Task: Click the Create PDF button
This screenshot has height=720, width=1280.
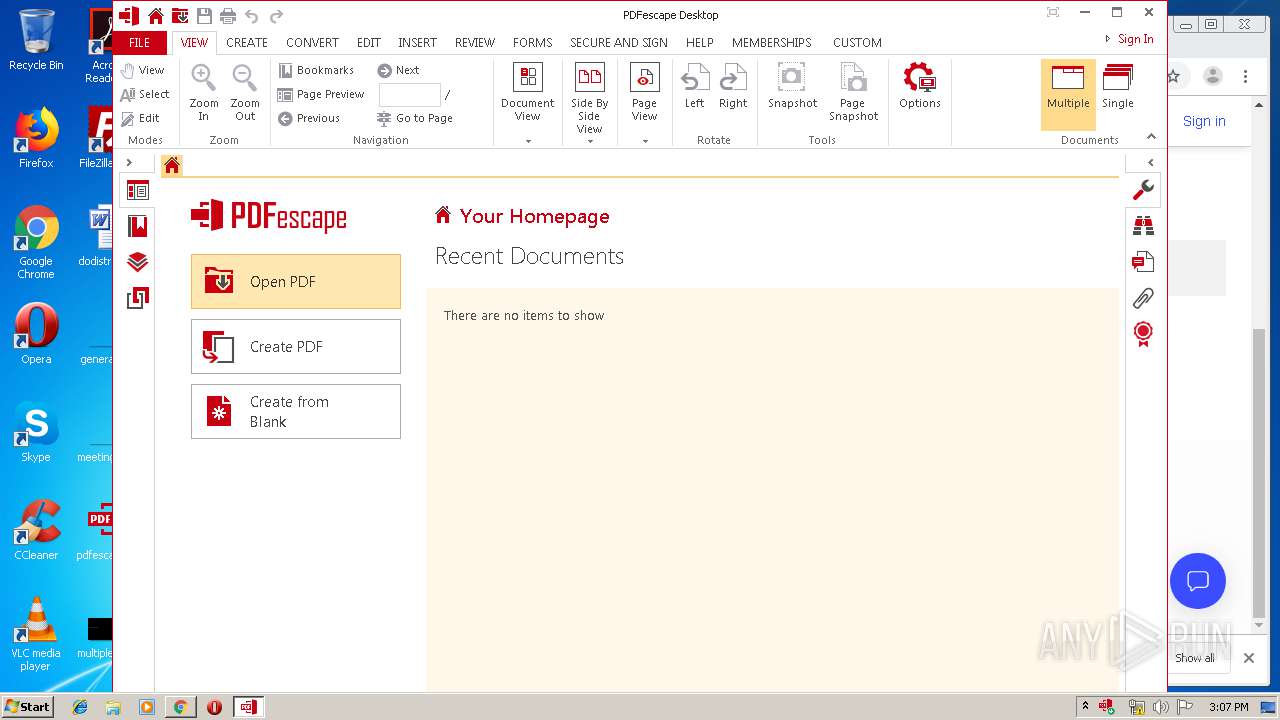Action: click(x=296, y=347)
